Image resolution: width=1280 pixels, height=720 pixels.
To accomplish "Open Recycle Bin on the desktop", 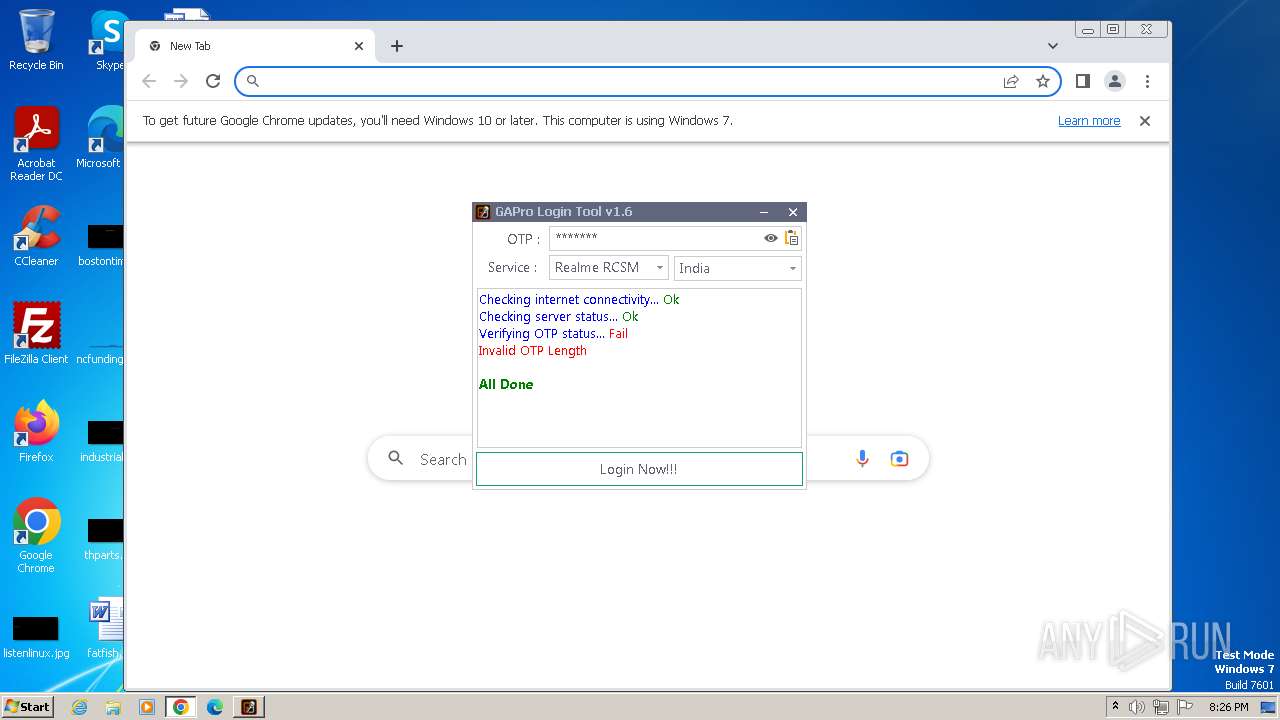I will tap(36, 40).
